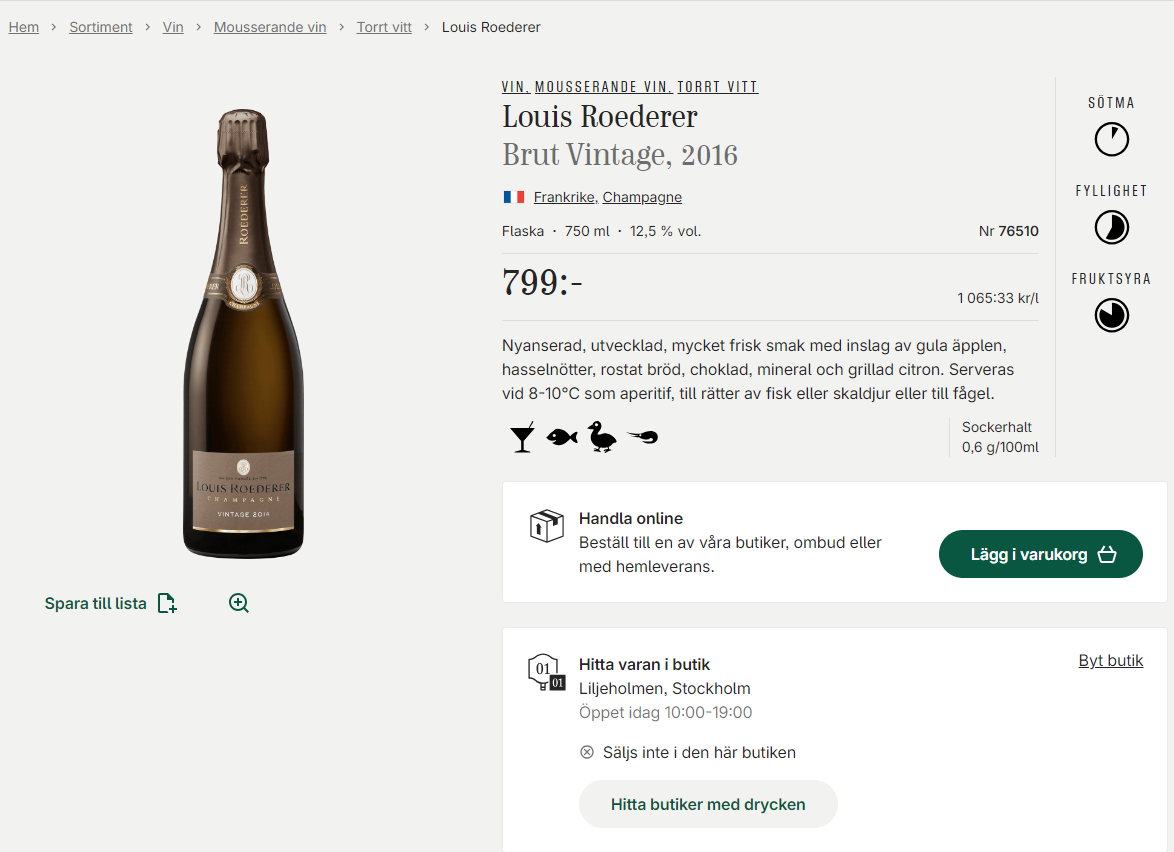This screenshot has width=1174, height=852.
Task: Open the Frankrike country link
Action: 564,197
